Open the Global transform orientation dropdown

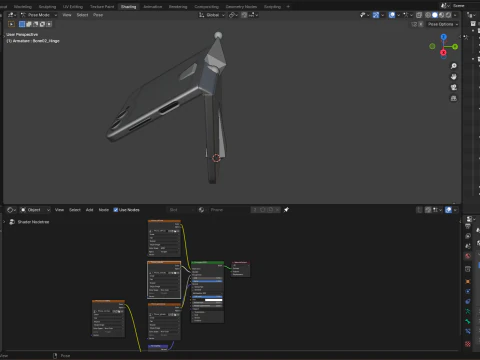click(212, 15)
